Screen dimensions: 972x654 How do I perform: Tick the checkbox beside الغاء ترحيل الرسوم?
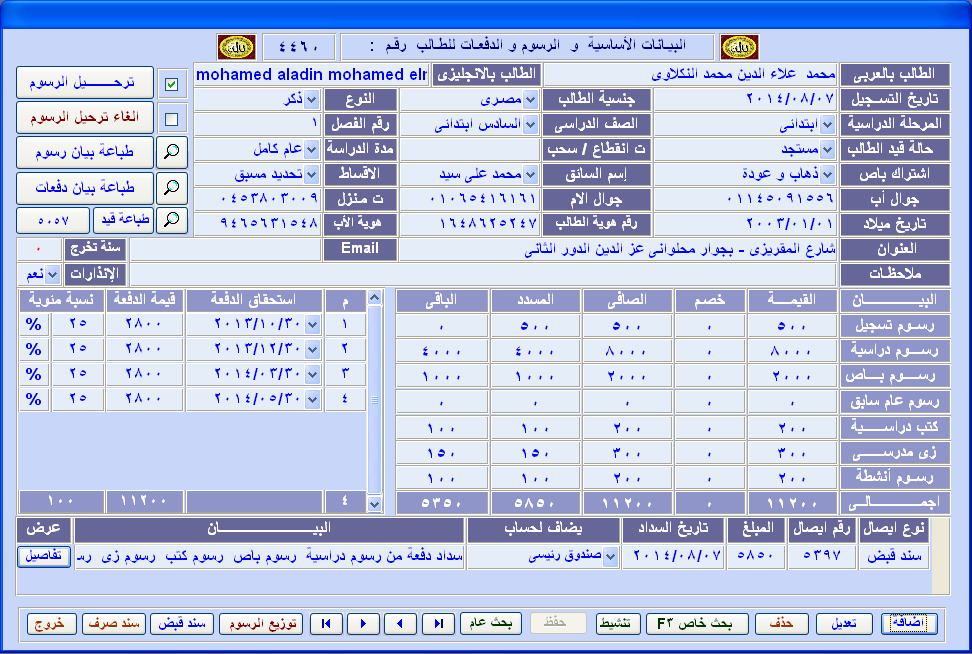[x=171, y=119]
